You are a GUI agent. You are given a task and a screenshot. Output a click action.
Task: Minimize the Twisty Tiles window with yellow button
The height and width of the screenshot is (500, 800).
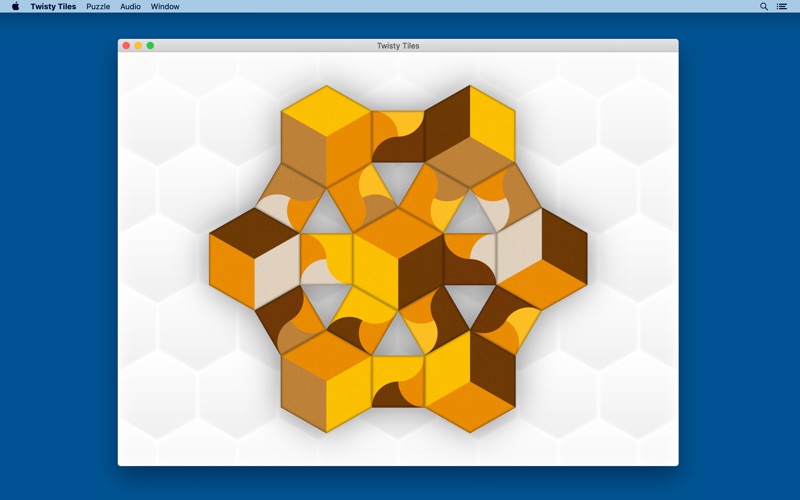(x=138, y=45)
